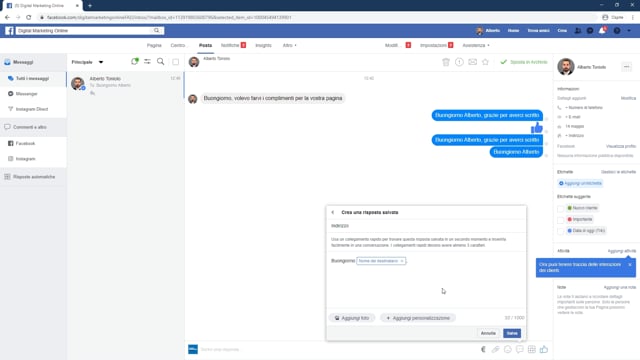Click Aggiungi attività link
The width and height of the screenshot is (640, 360).
[x=622, y=251]
